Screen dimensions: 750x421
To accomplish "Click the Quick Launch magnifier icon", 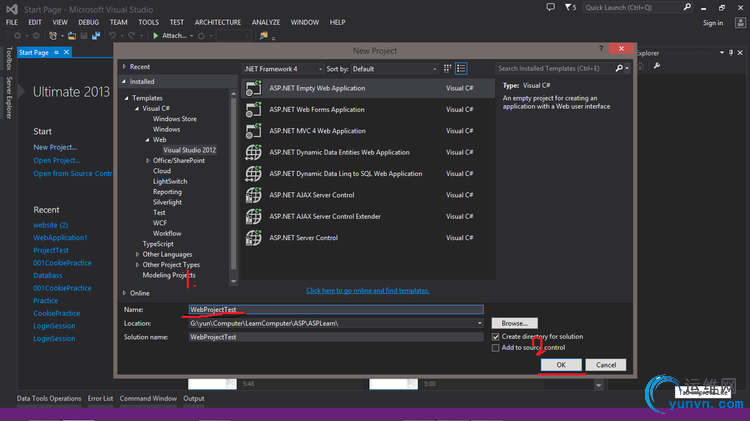I will pos(687,7).
